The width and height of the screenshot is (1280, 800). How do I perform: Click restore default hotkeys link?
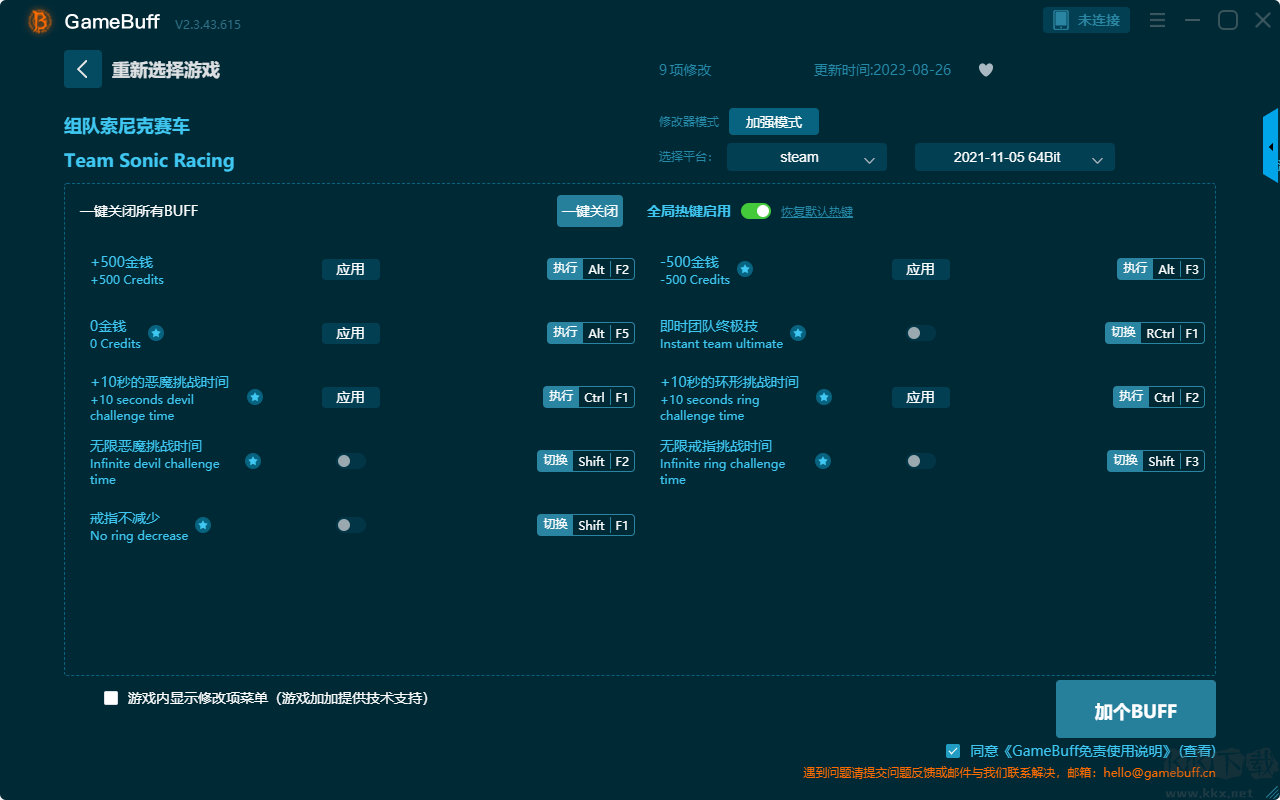[817, 212]
